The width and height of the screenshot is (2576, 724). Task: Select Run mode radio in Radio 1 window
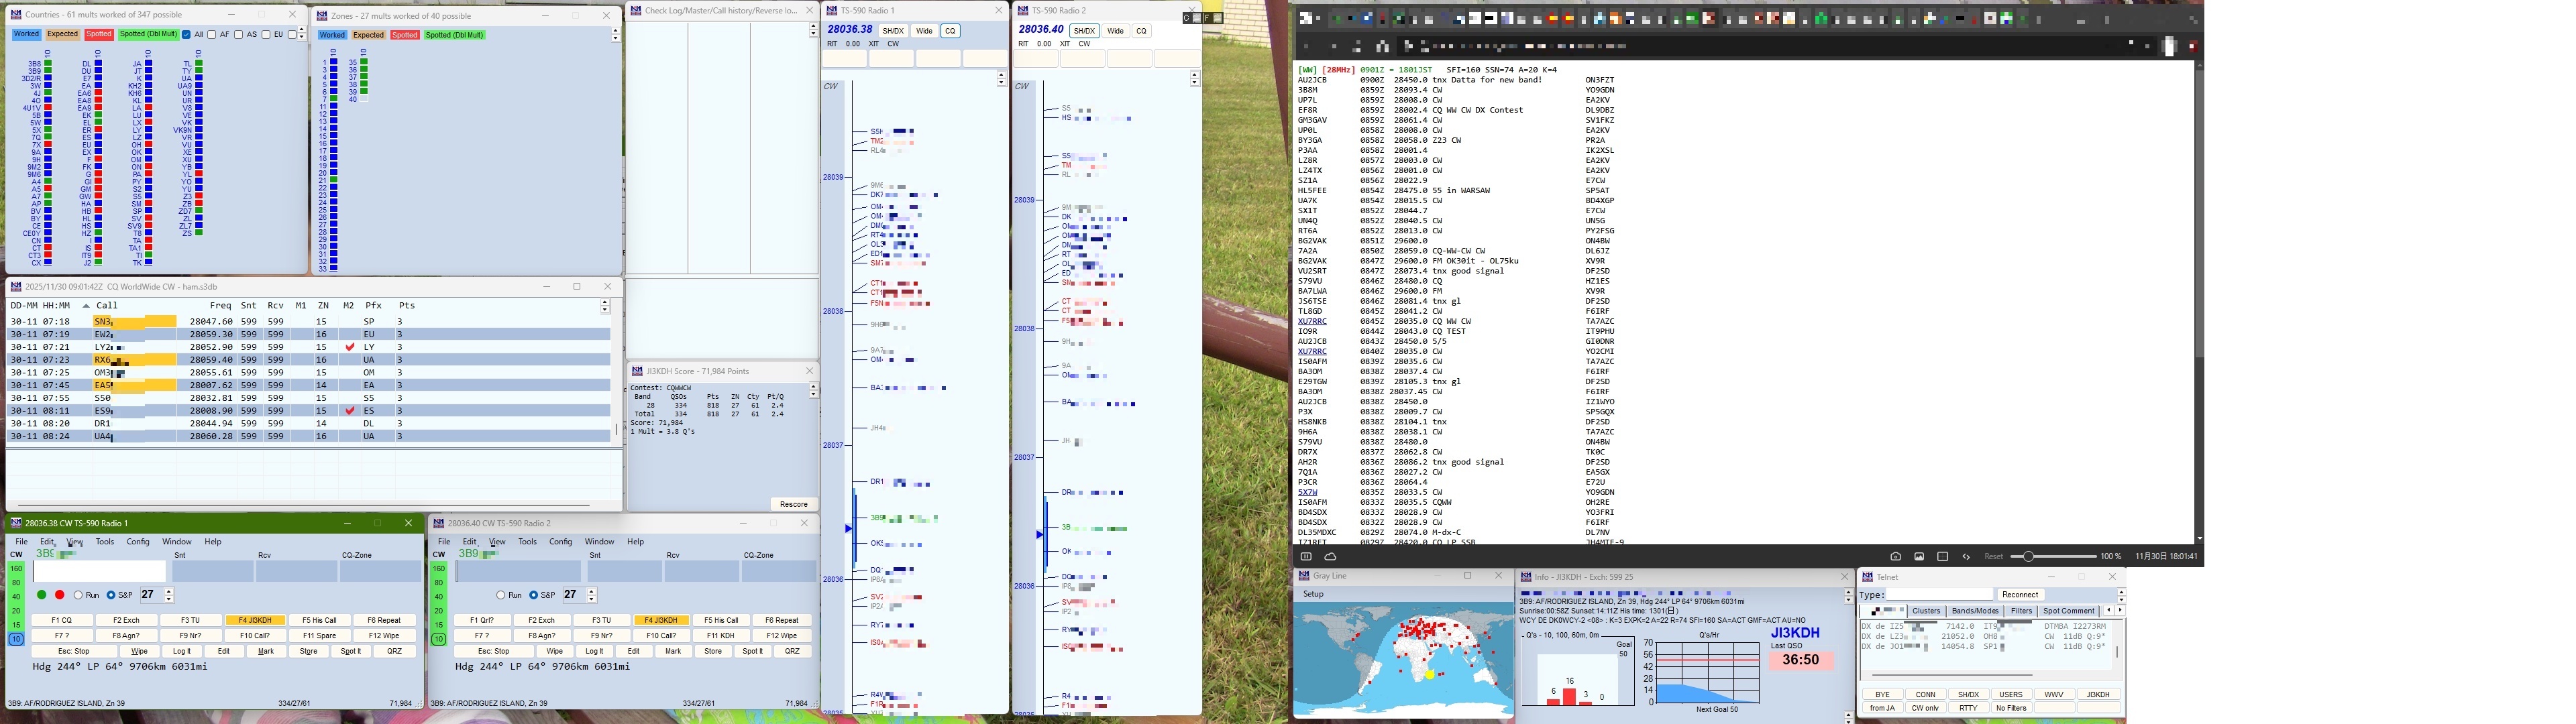tap(79, 595)
